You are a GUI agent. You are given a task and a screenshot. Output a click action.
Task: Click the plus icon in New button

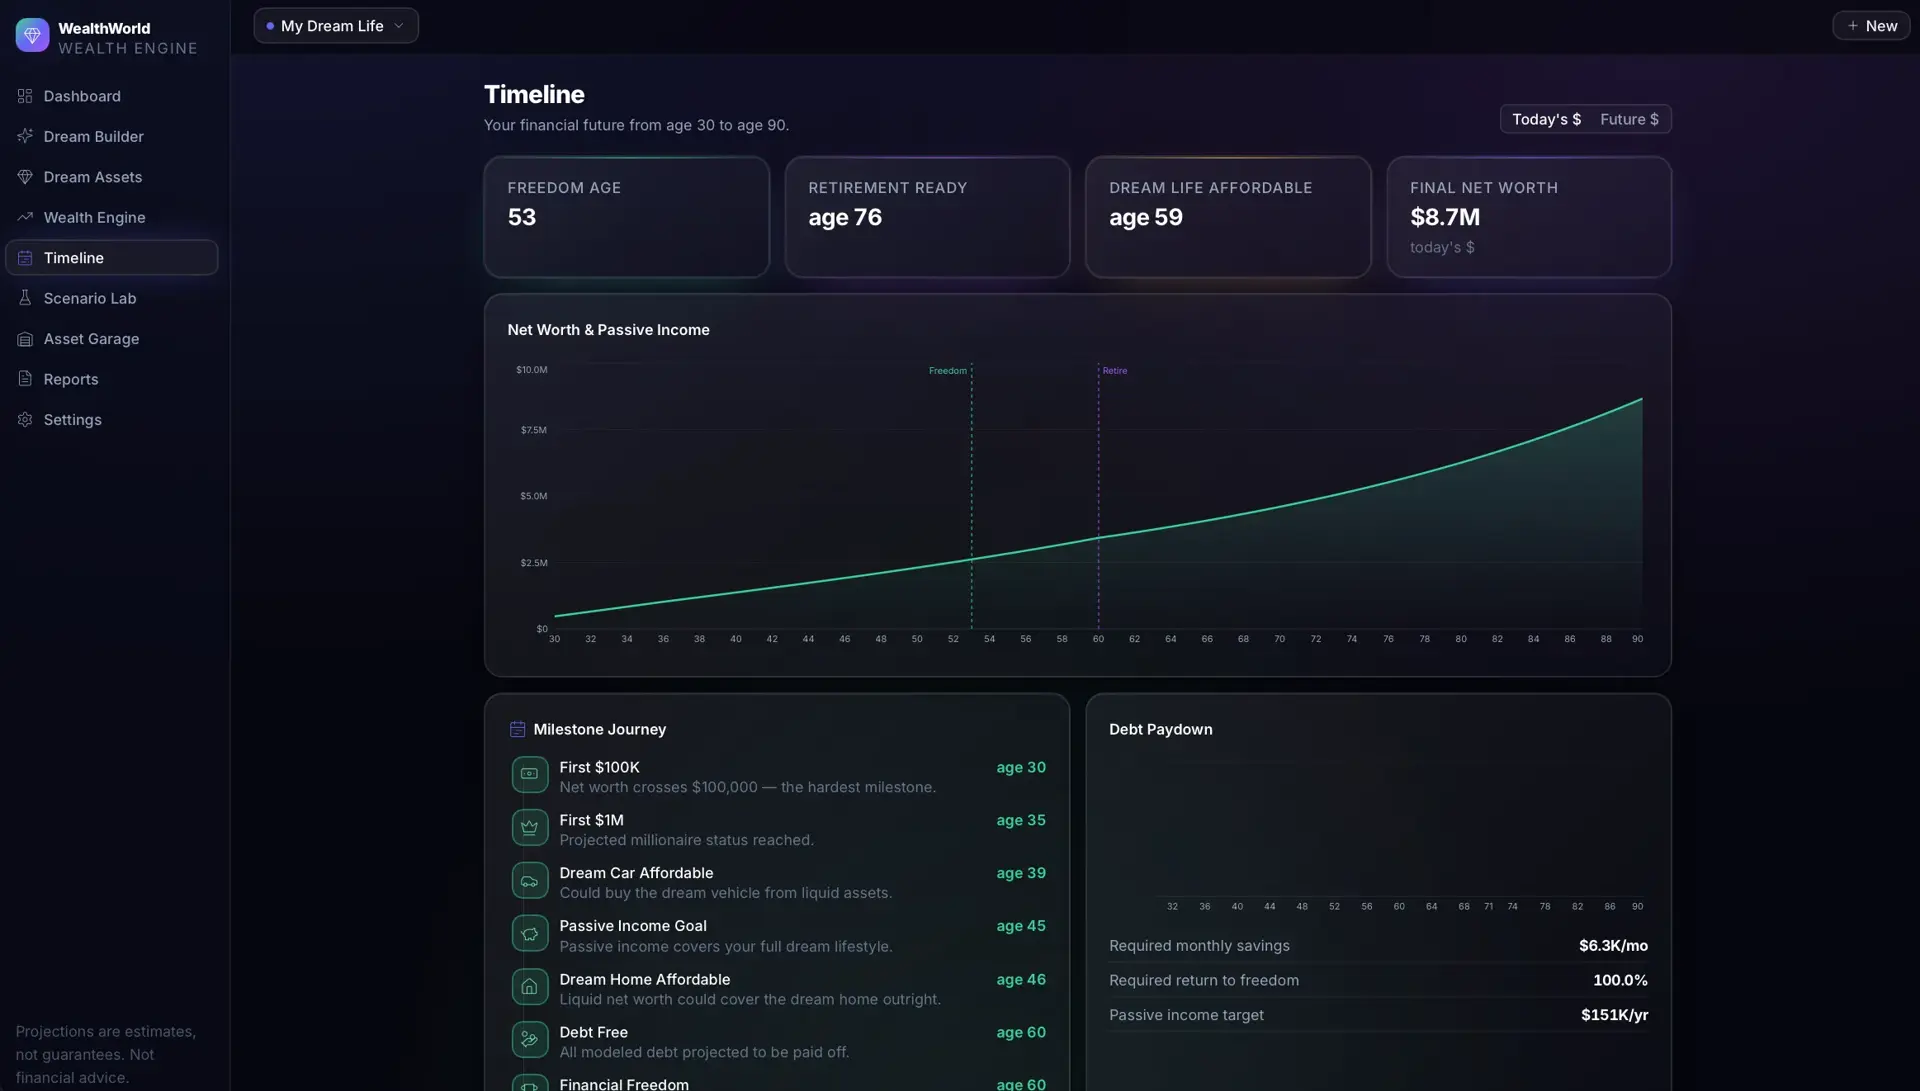(1852, 26)
